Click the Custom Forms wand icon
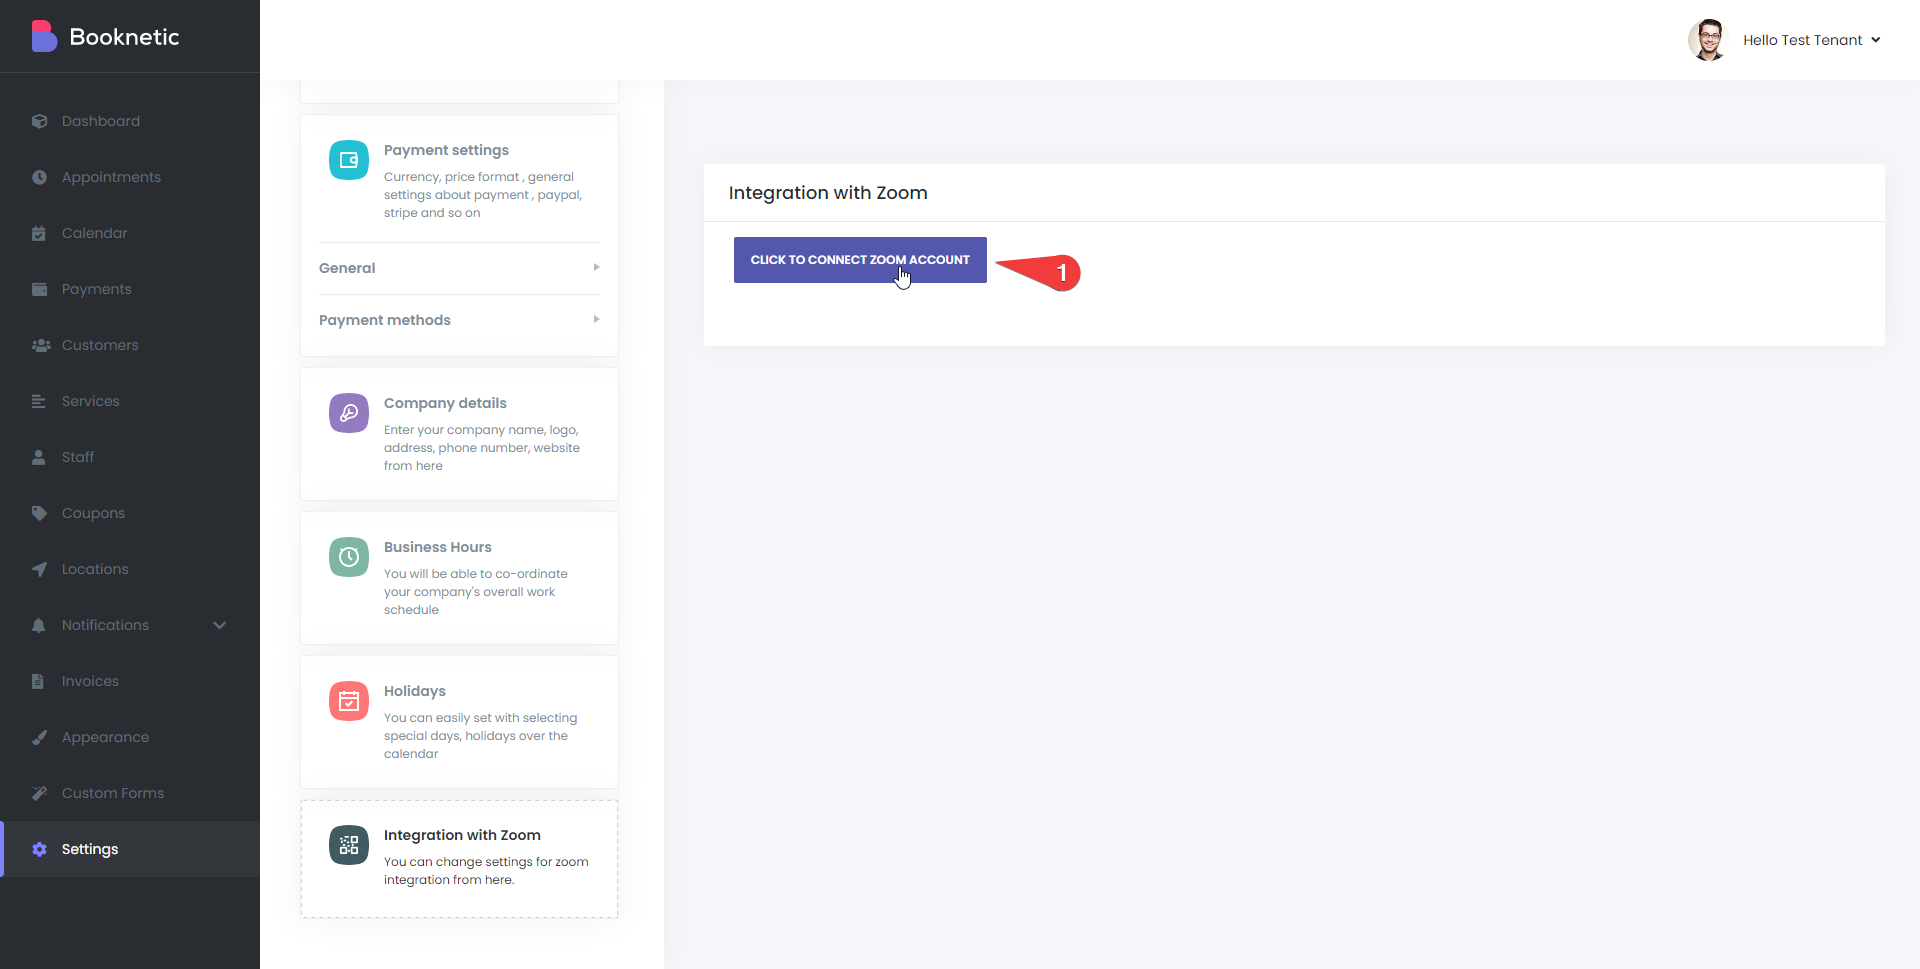 pos(39,793)
